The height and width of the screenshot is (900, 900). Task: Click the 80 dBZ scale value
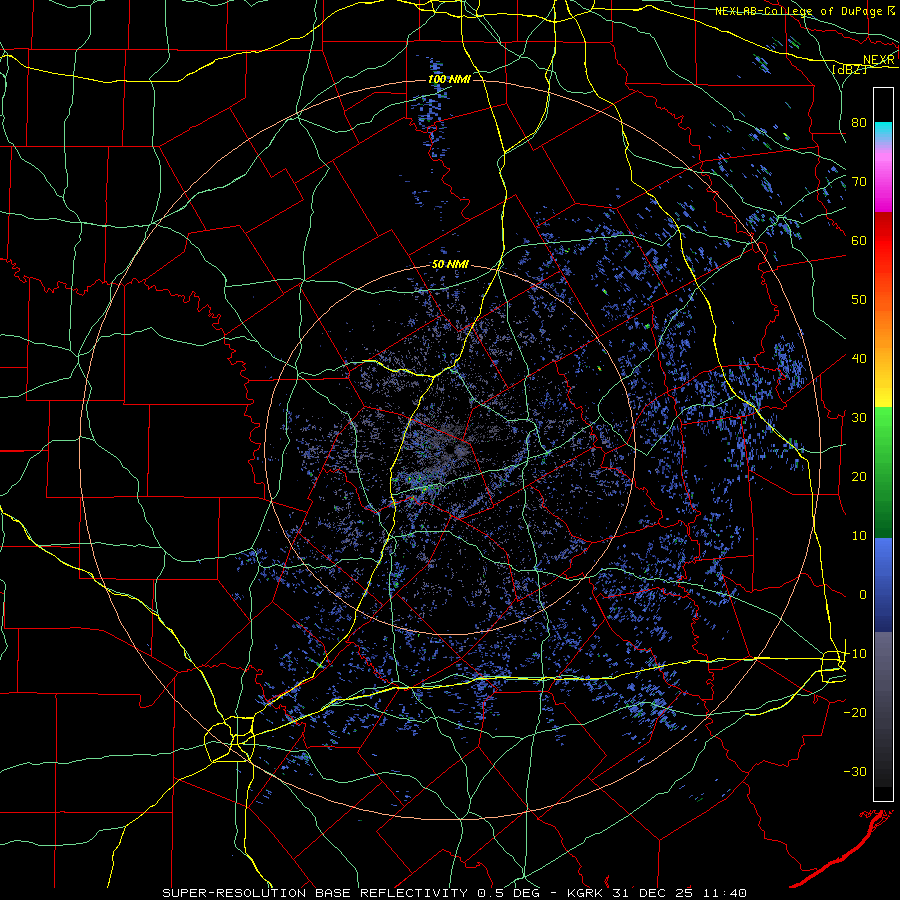click(x=859, y=122)
